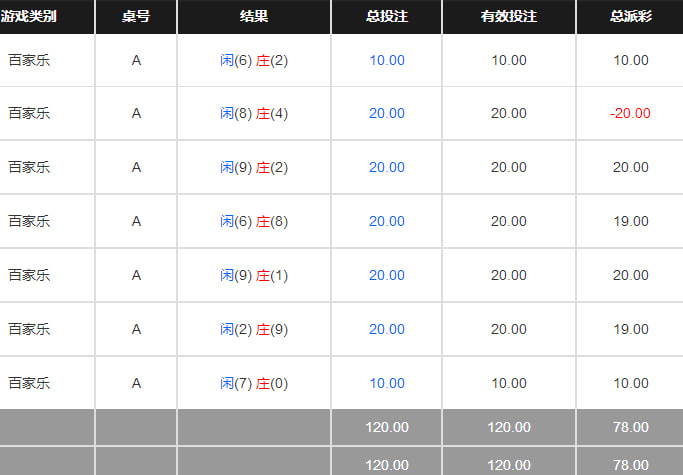This screenshot has height=475, width=683.
Task: Select the 有效投注 column header
Action: 508,17
